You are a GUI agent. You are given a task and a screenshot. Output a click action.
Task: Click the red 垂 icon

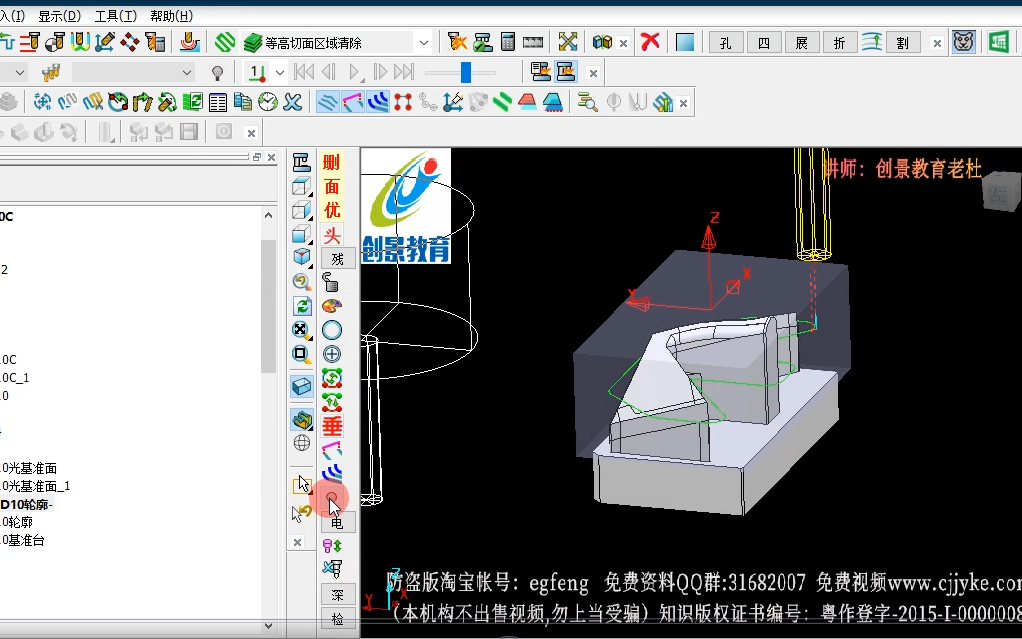click(332, 426)
